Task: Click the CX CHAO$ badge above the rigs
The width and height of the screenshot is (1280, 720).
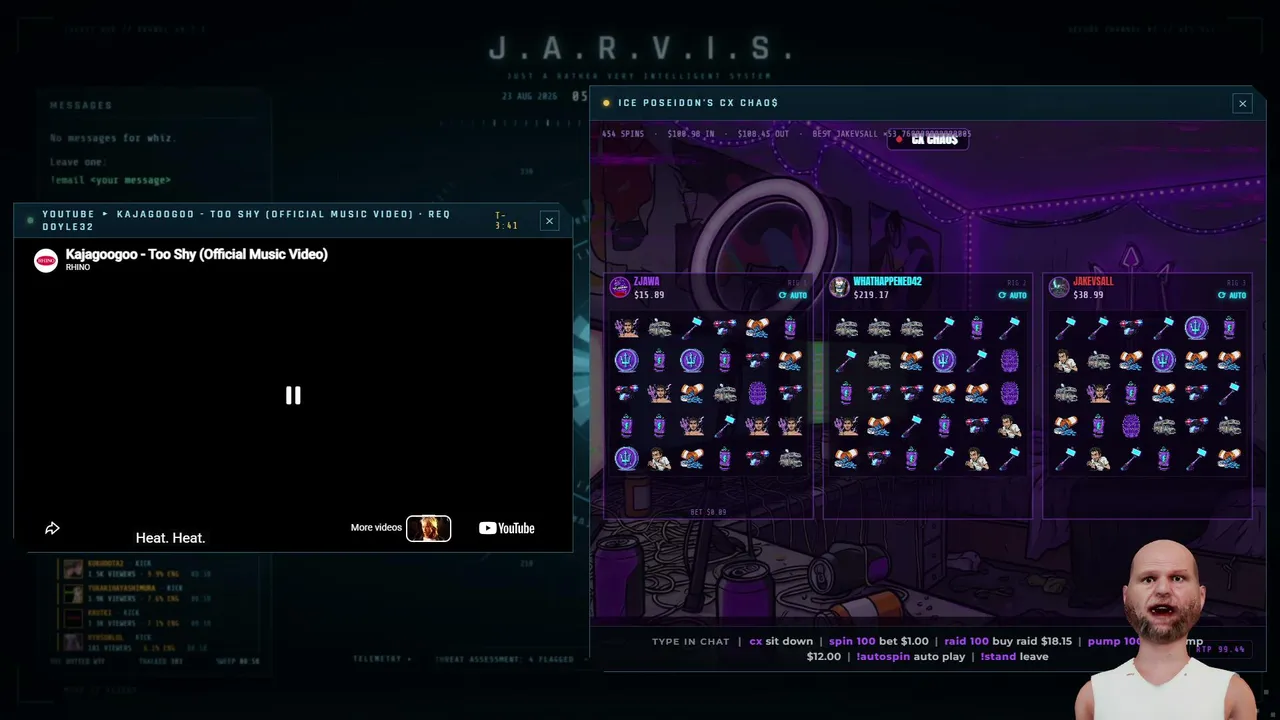Action: tap(927, 139)
